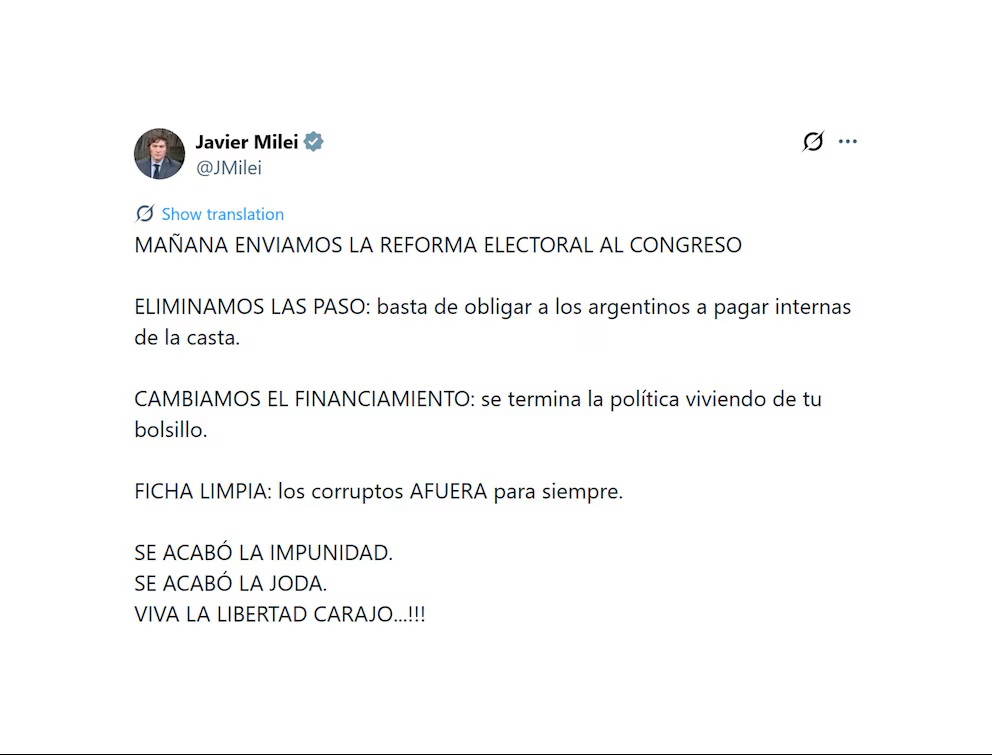
Task: Click the Javier Milei display name
Action: coord(247,141)
